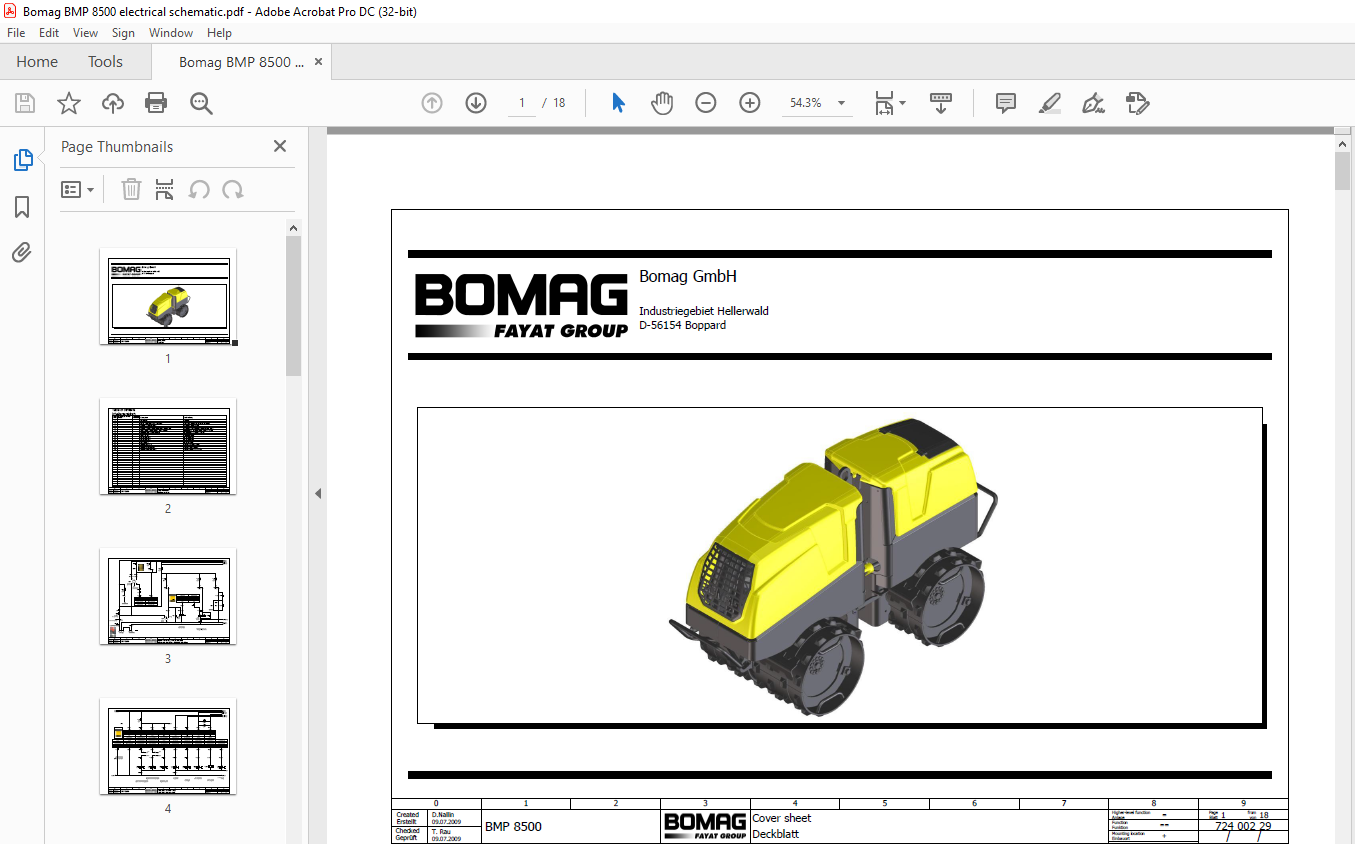Open the Sign document pen tool
Screen dimensions: 1355x844
point(1094,103)
